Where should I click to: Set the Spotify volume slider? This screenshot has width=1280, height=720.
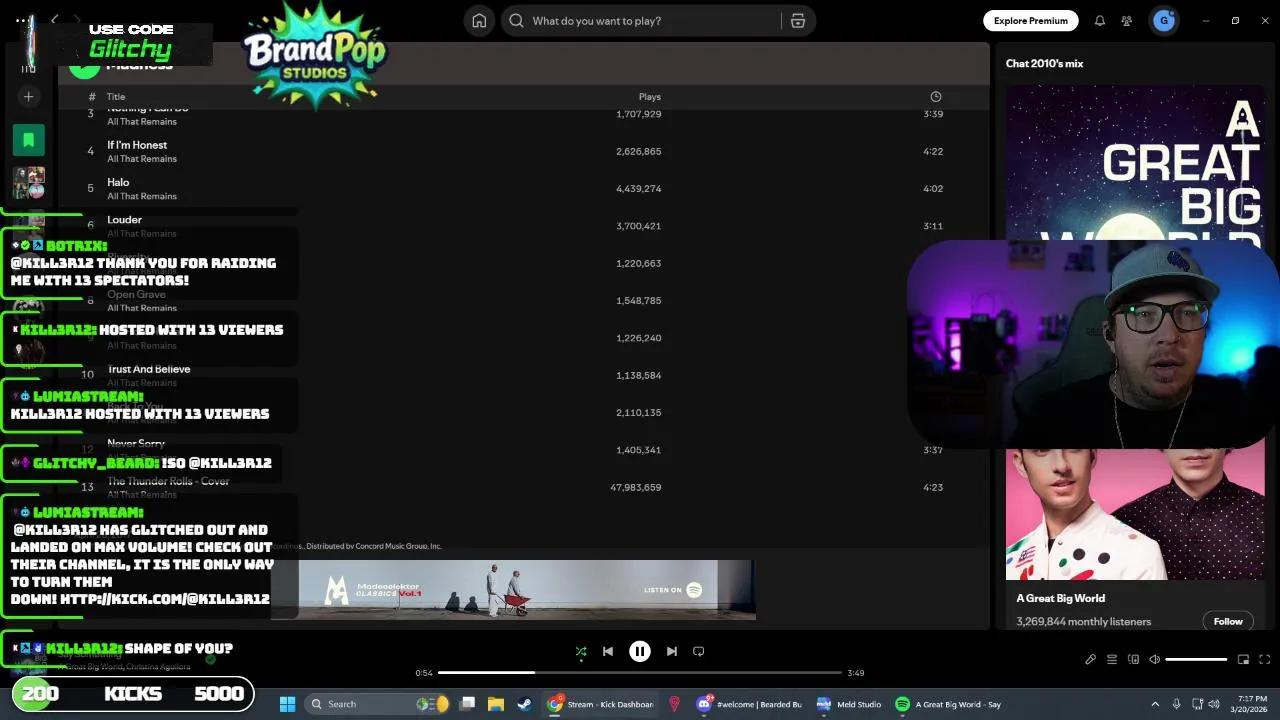1196,660
